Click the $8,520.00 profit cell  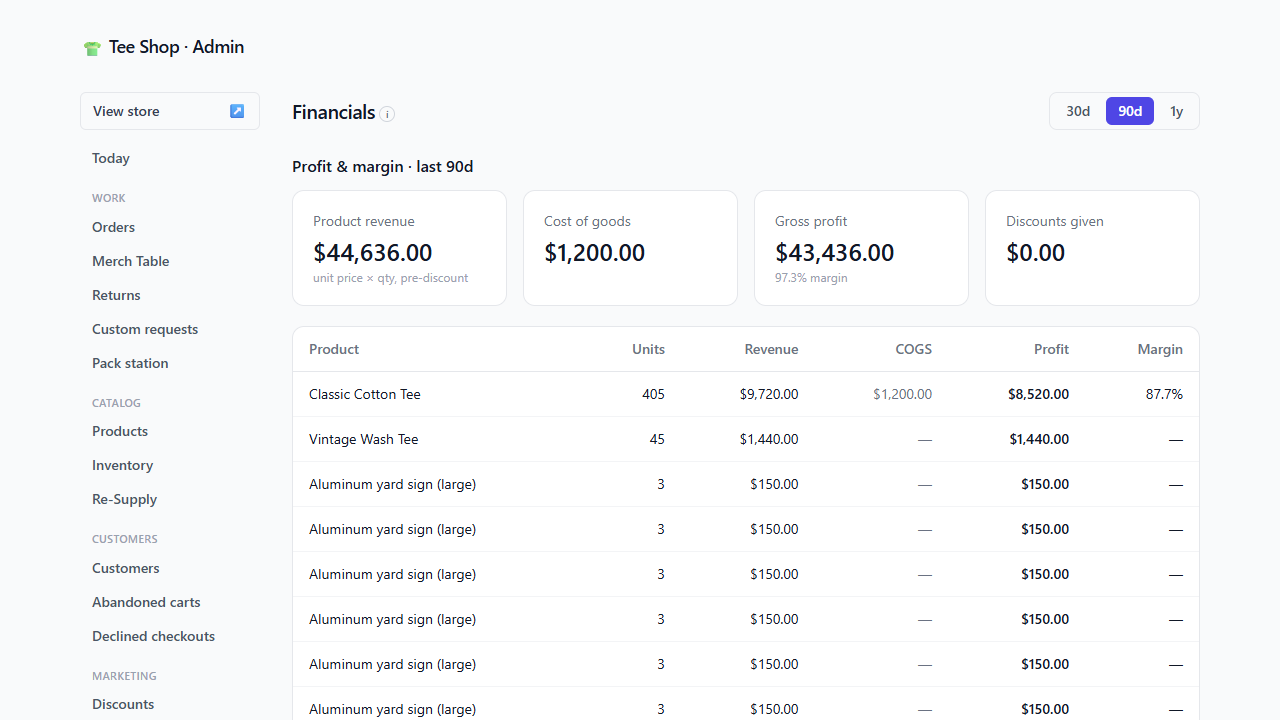pos(1038,394)
